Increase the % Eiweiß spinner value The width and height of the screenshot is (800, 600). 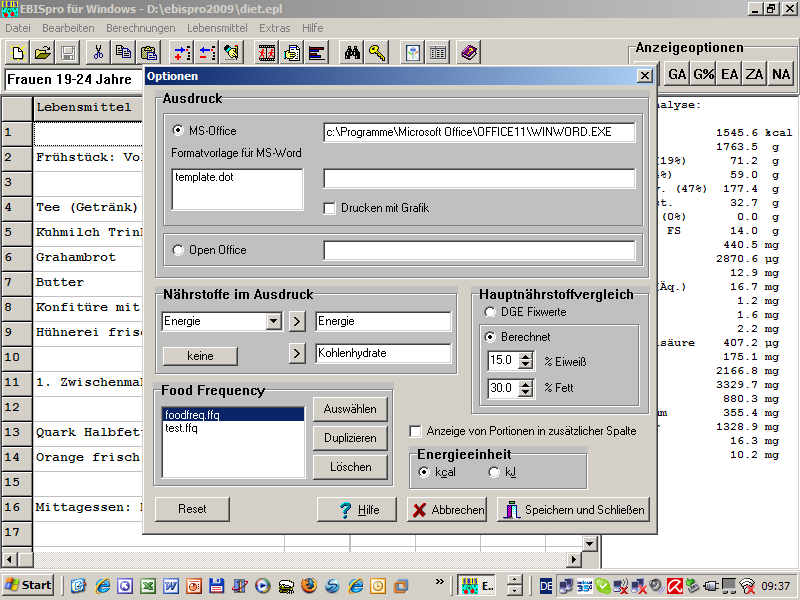click(x=526, y=355)
